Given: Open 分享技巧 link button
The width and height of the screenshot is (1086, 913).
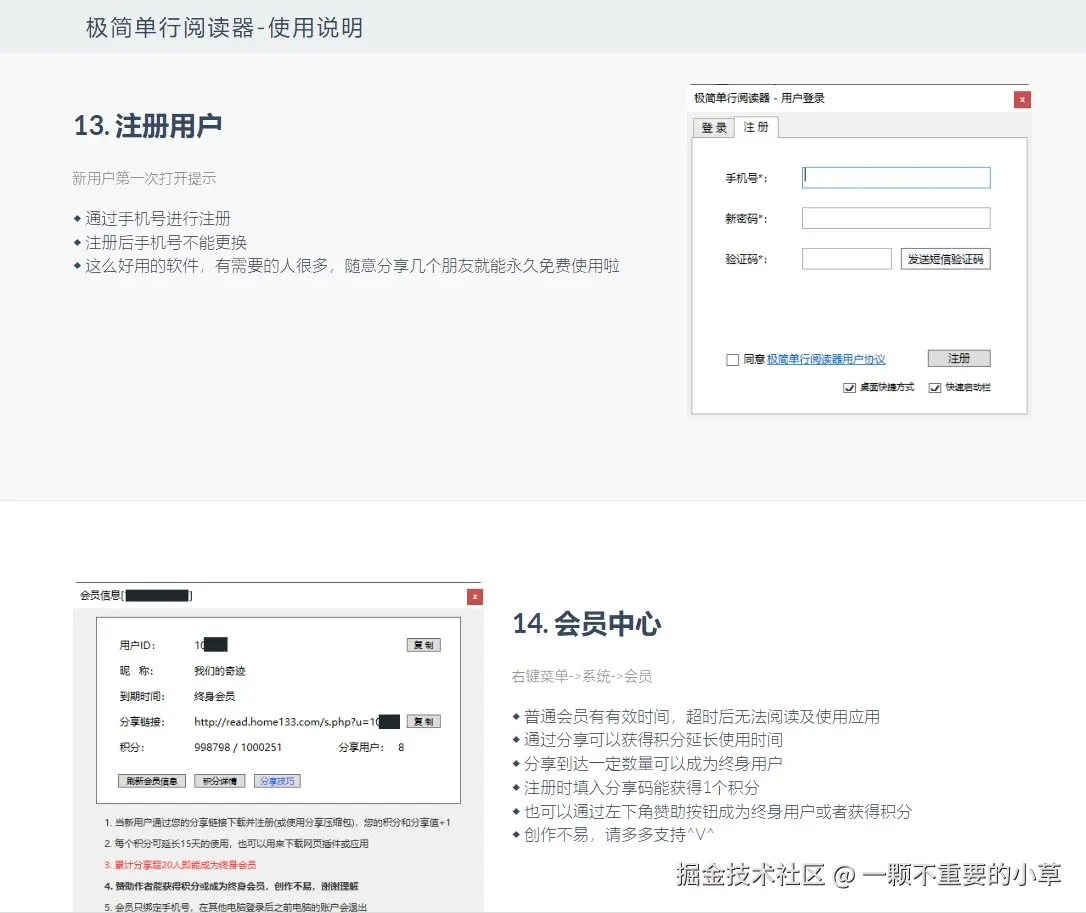Looking at the screenshot, I should tap(277, 781).
